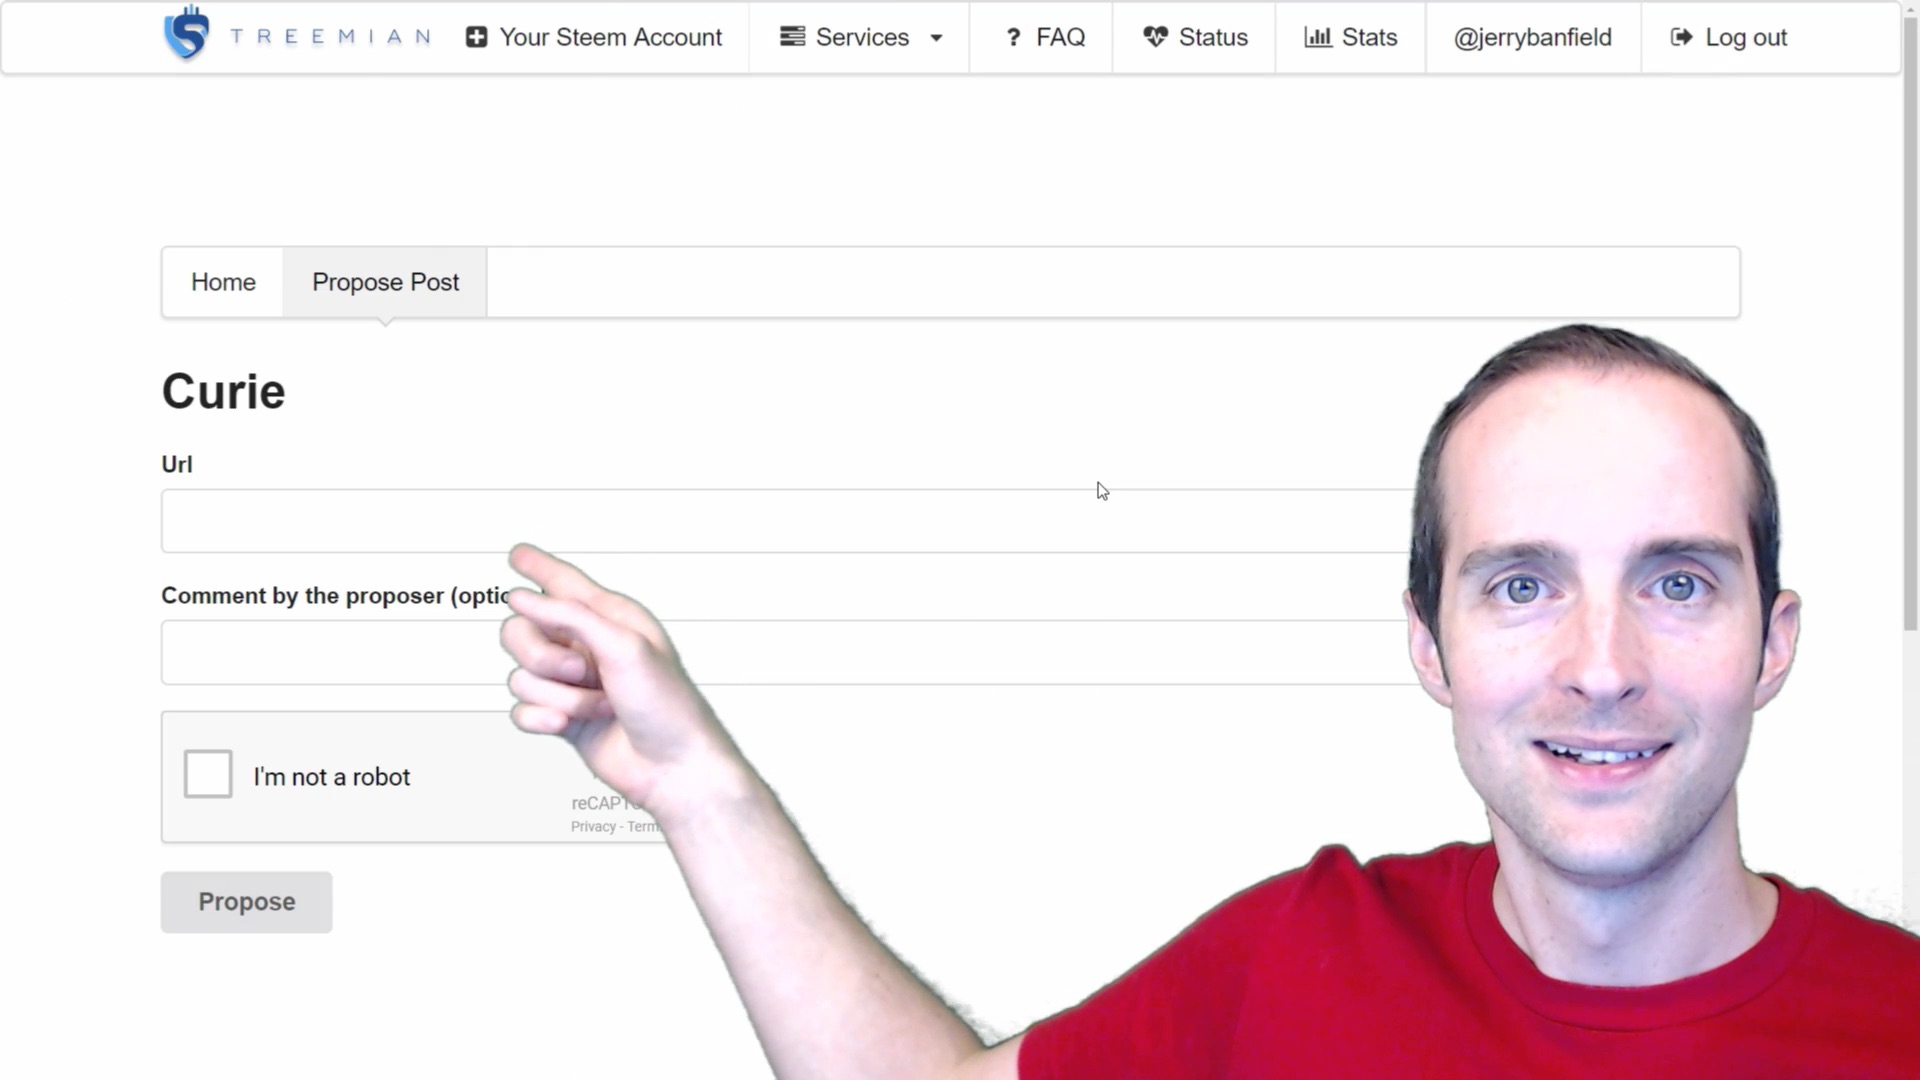Open the Services menu

tap(861, 37)
